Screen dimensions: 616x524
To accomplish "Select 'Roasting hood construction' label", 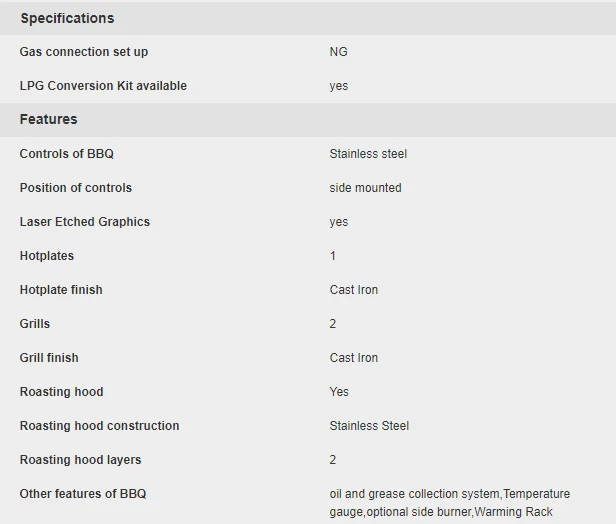I will [x=100, y=426].
